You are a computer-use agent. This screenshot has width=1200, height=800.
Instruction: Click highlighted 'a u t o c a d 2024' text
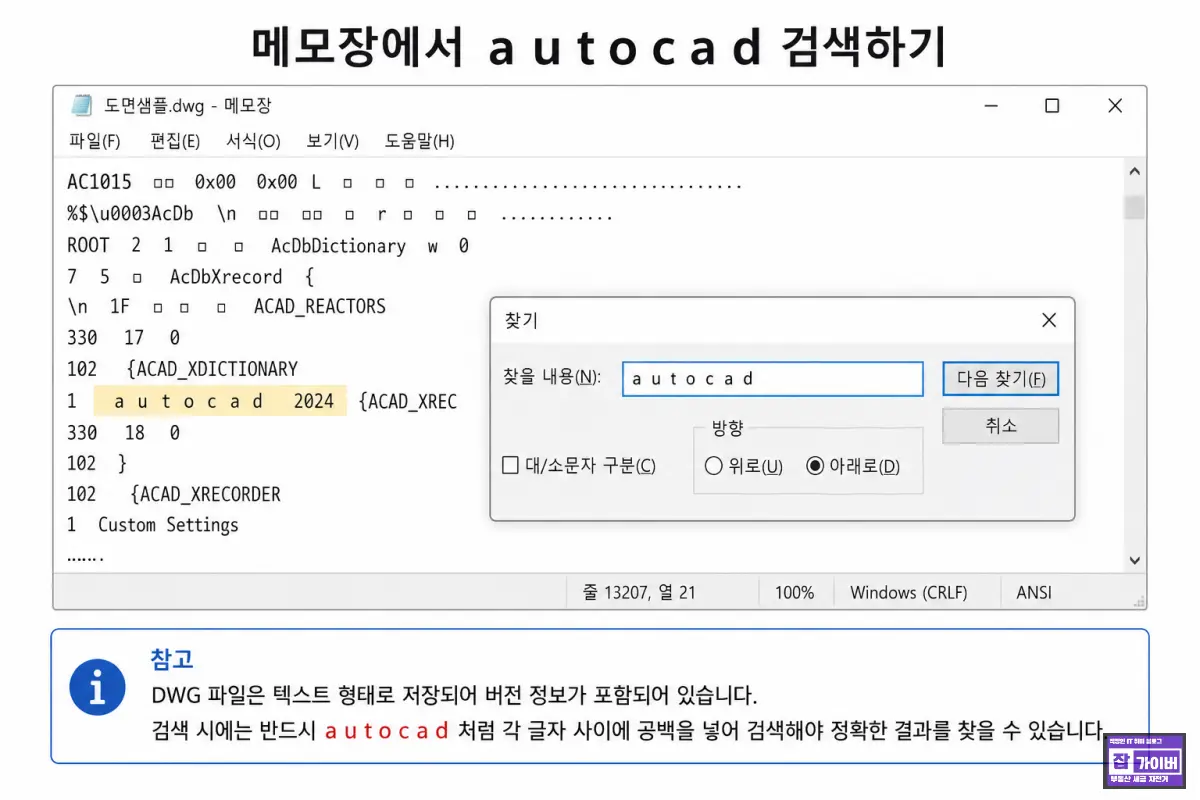coord(220,402)
